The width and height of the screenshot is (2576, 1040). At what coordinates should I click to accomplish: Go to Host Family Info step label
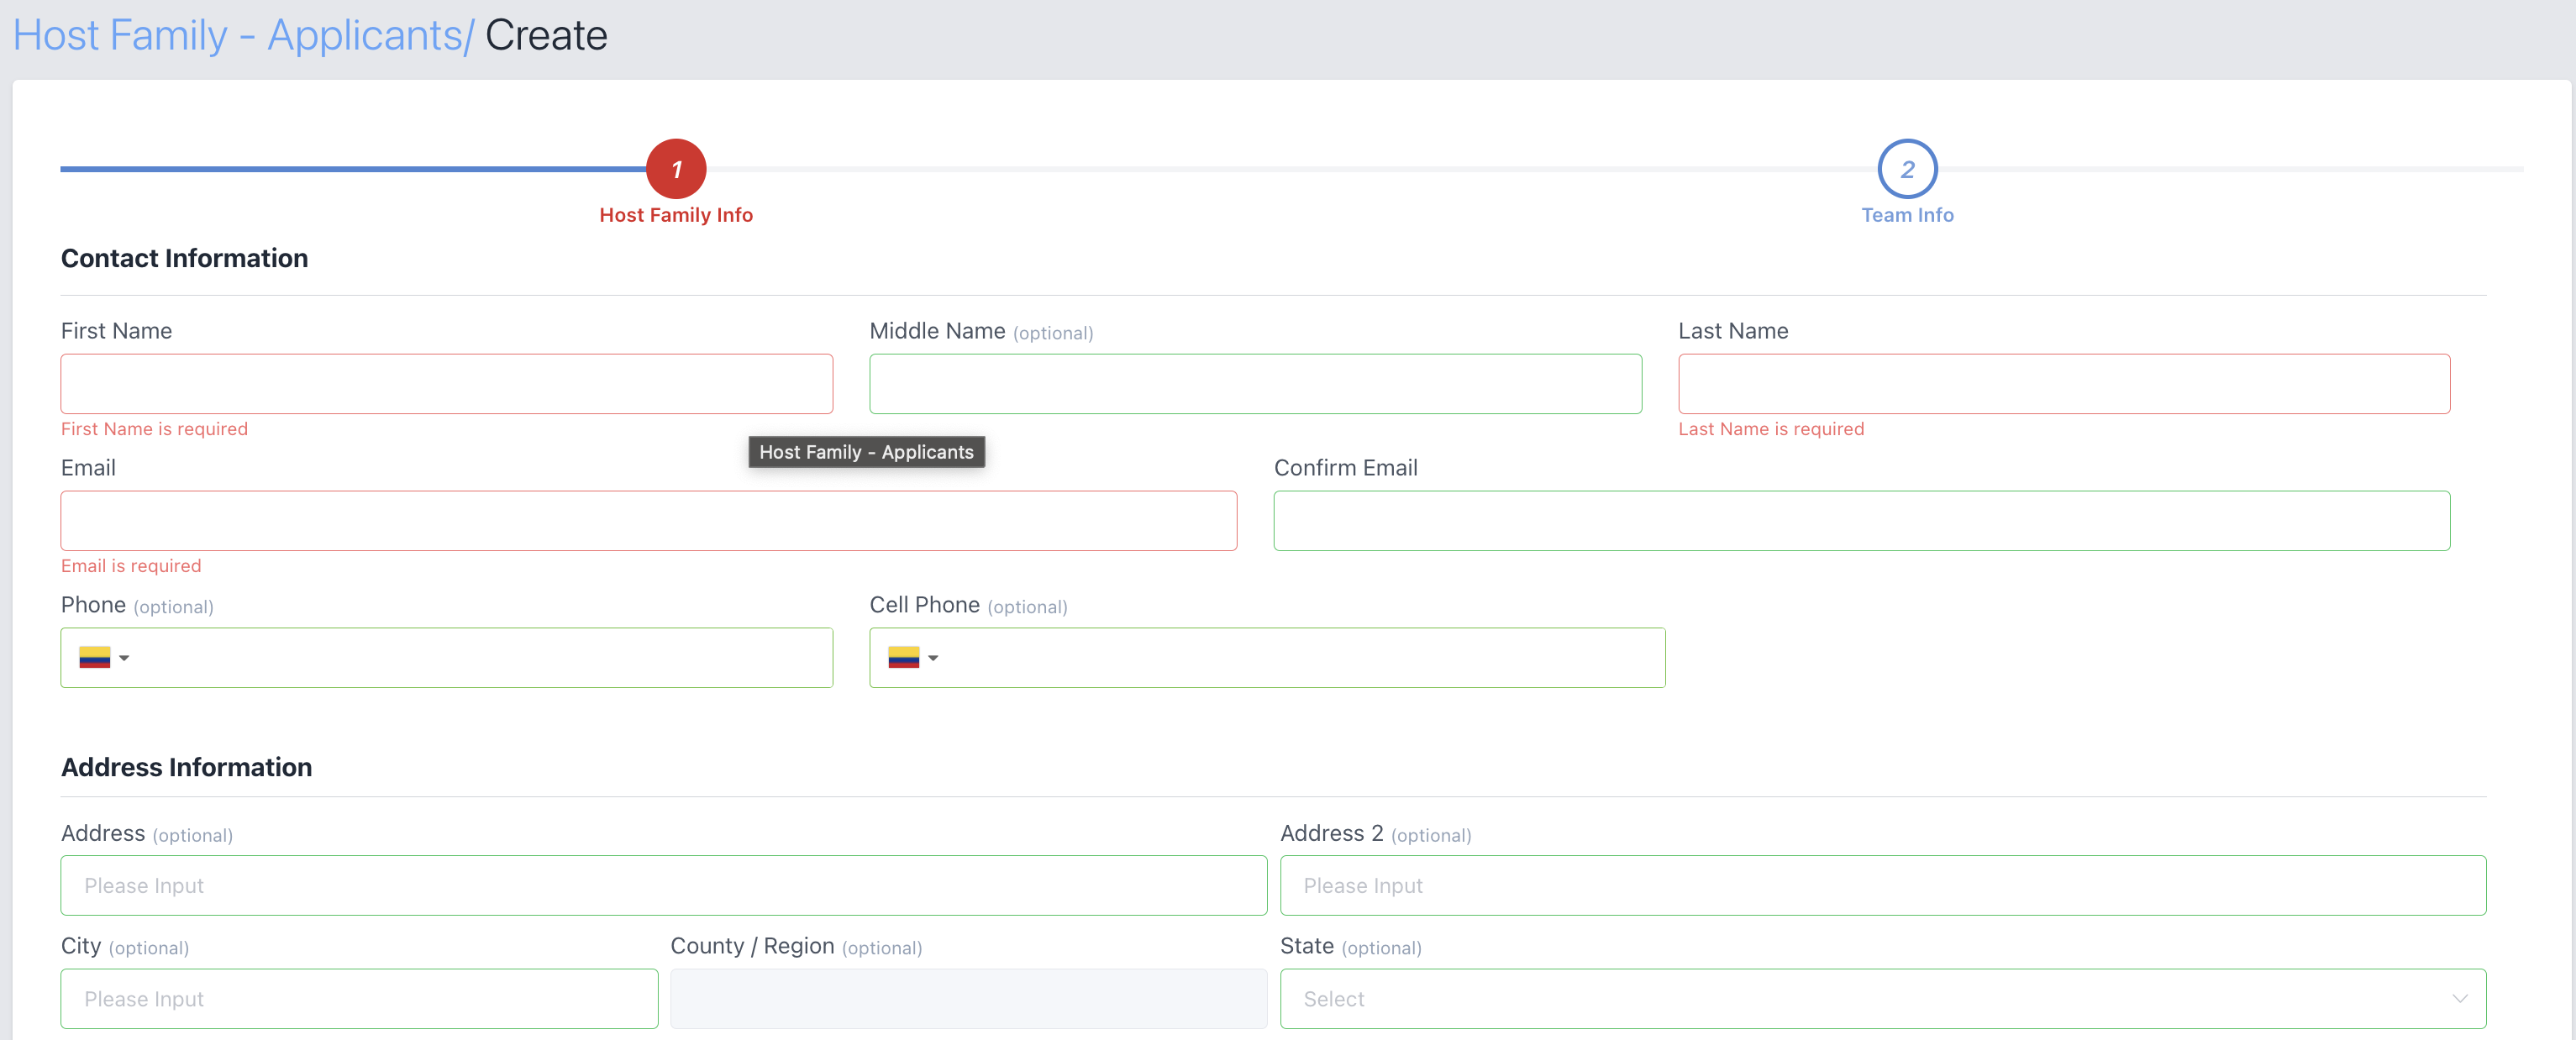(676, 215)
